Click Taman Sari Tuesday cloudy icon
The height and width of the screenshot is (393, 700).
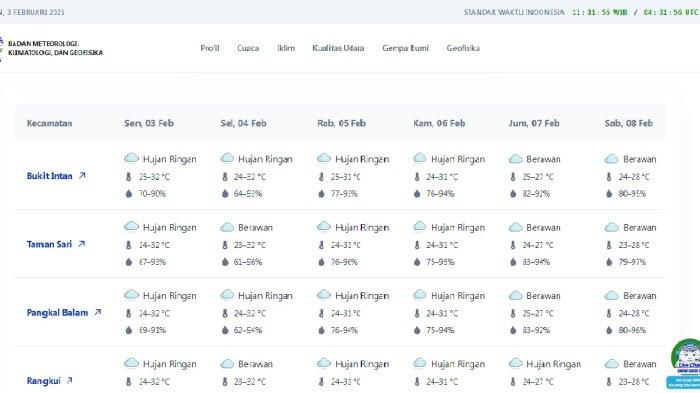click(227, 227)
